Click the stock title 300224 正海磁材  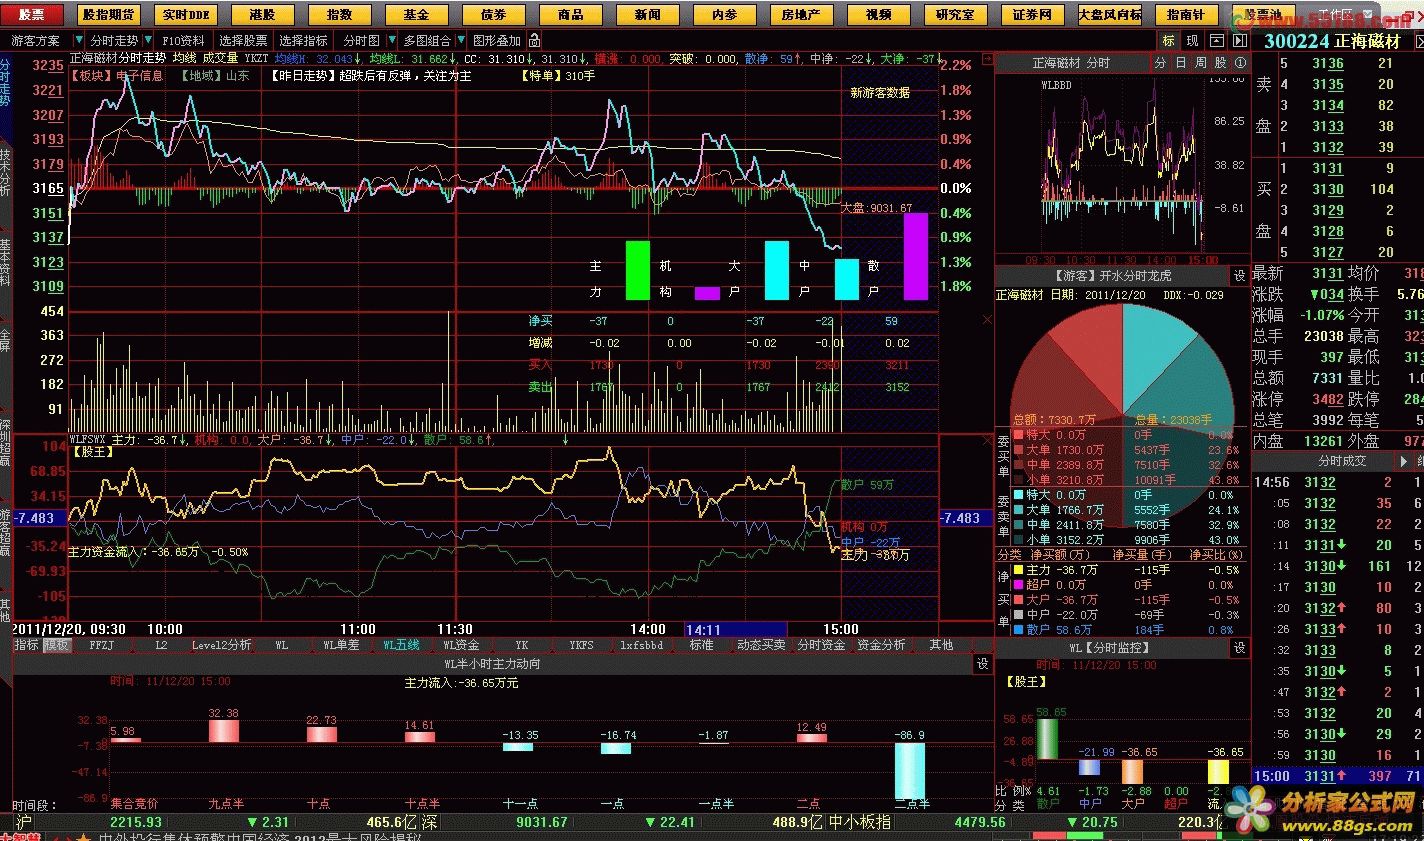pos(1331,41)
